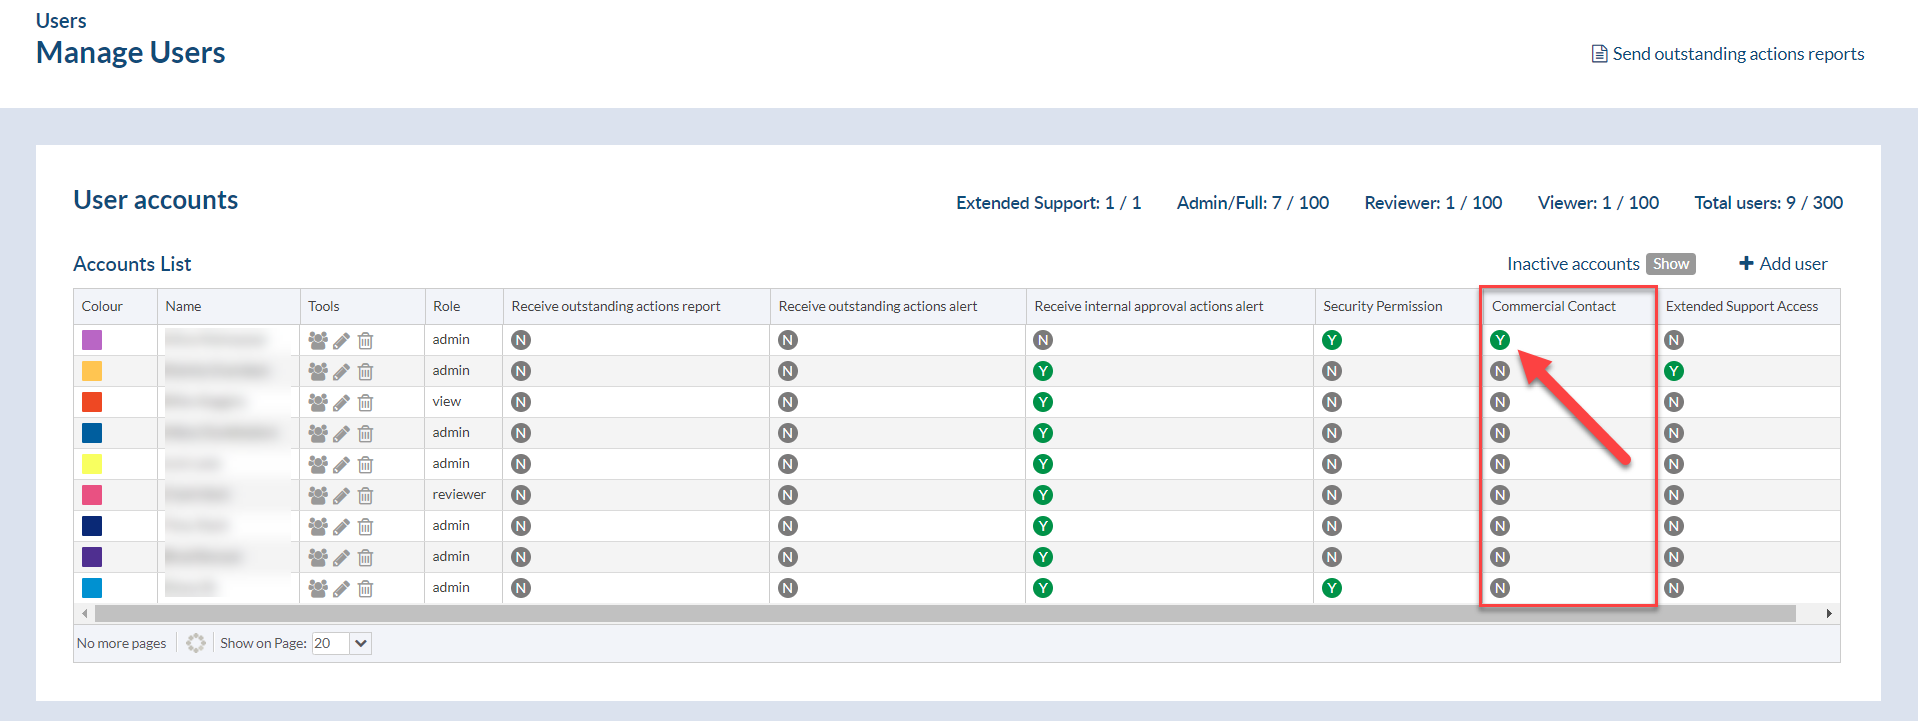Screen dimensions: 1918x721
Task: Edit the user in the reviewer row
Action: tap(341, 496)
